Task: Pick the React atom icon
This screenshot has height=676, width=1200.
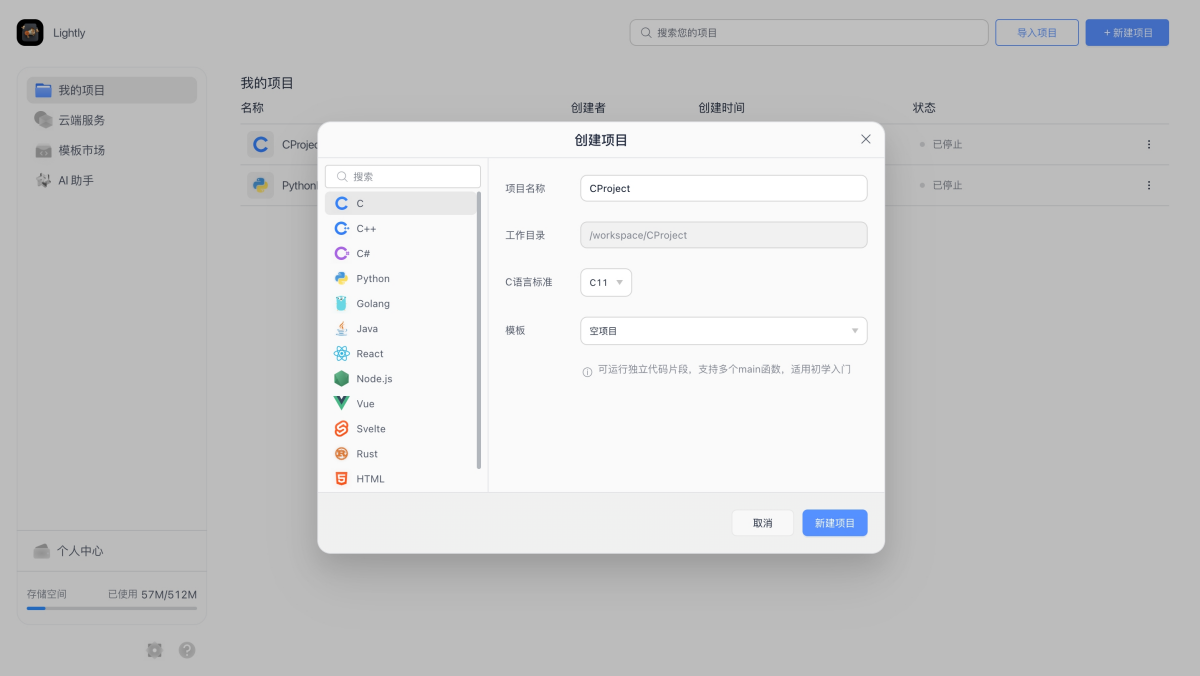Action: pyautogui.click(x=342, y=353)
